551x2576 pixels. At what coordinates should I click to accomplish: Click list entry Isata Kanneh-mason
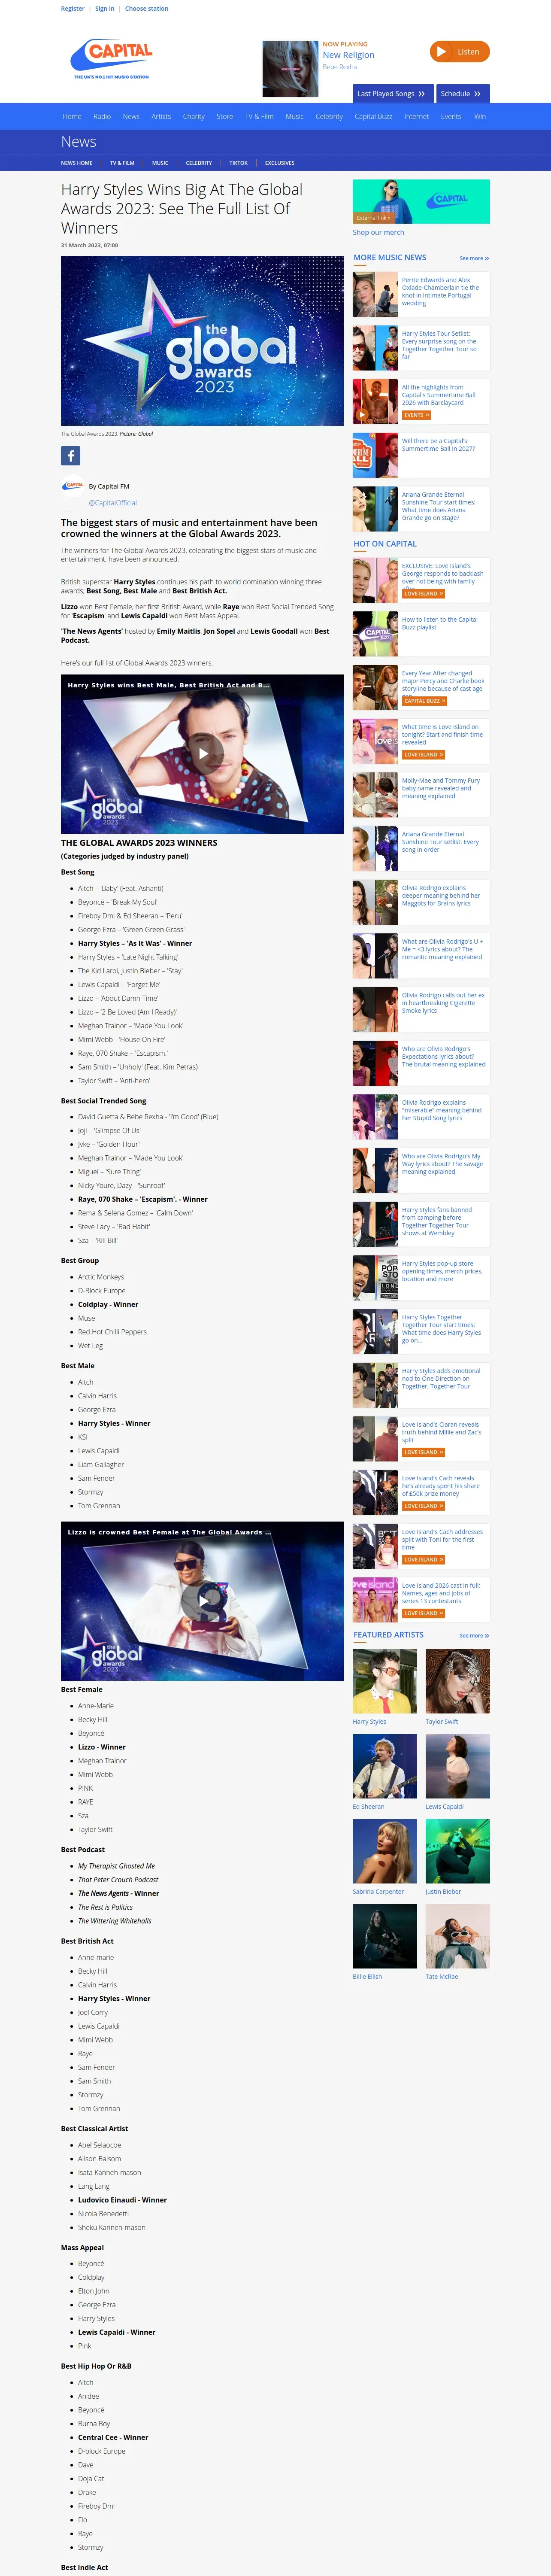(x=110, y=2172)
